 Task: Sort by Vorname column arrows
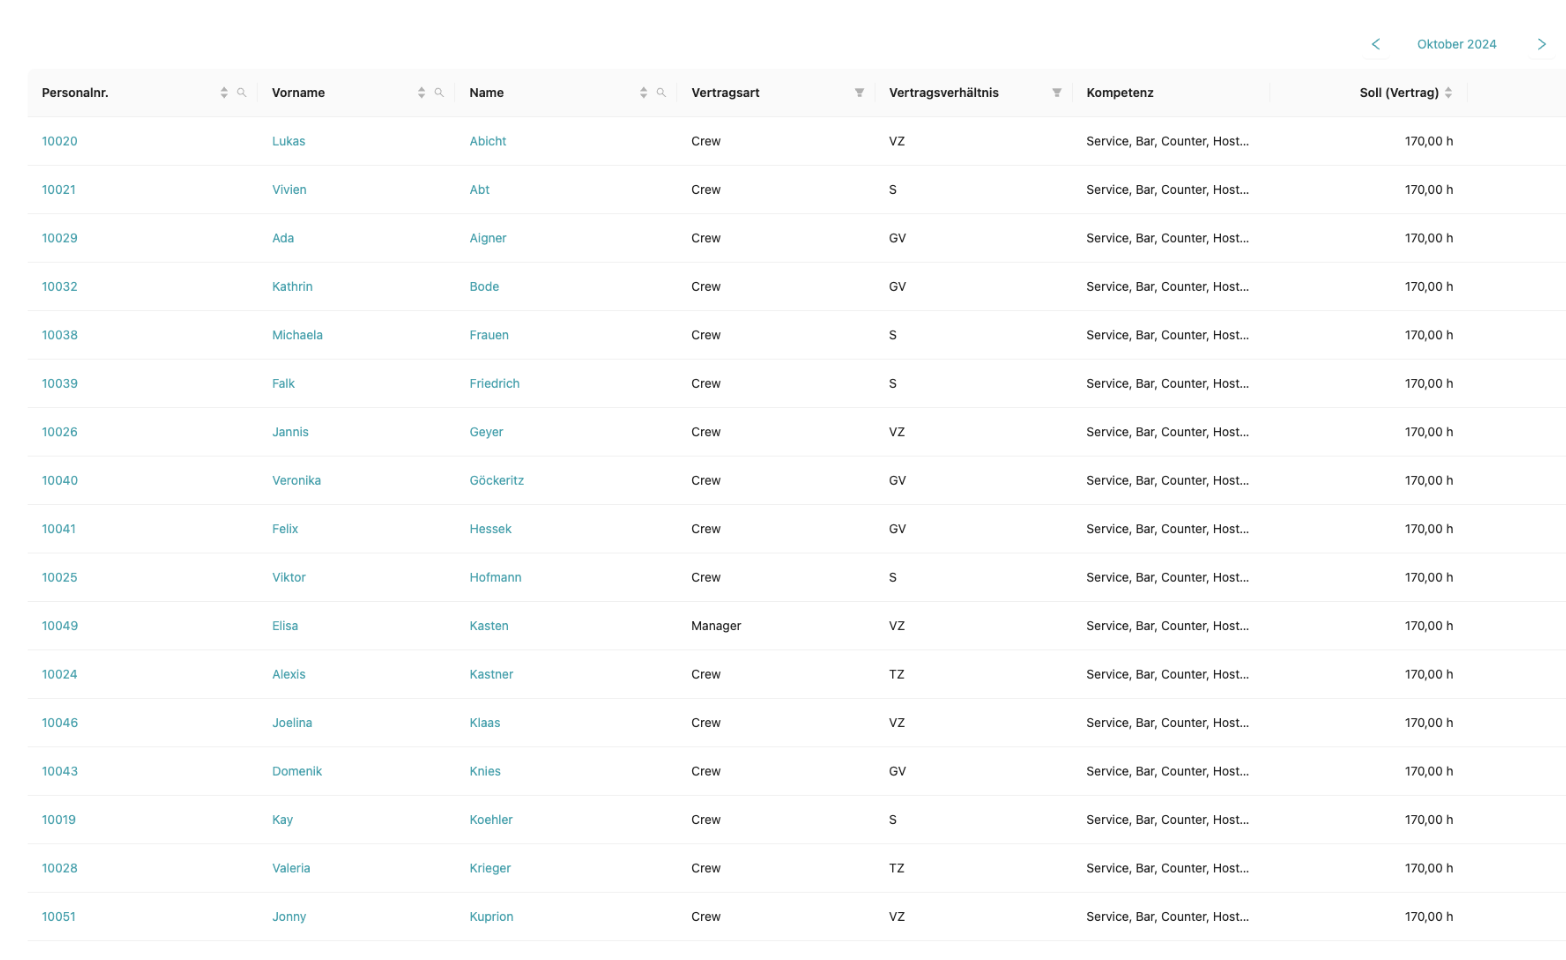pyautogui.click(x=421, y=93)
